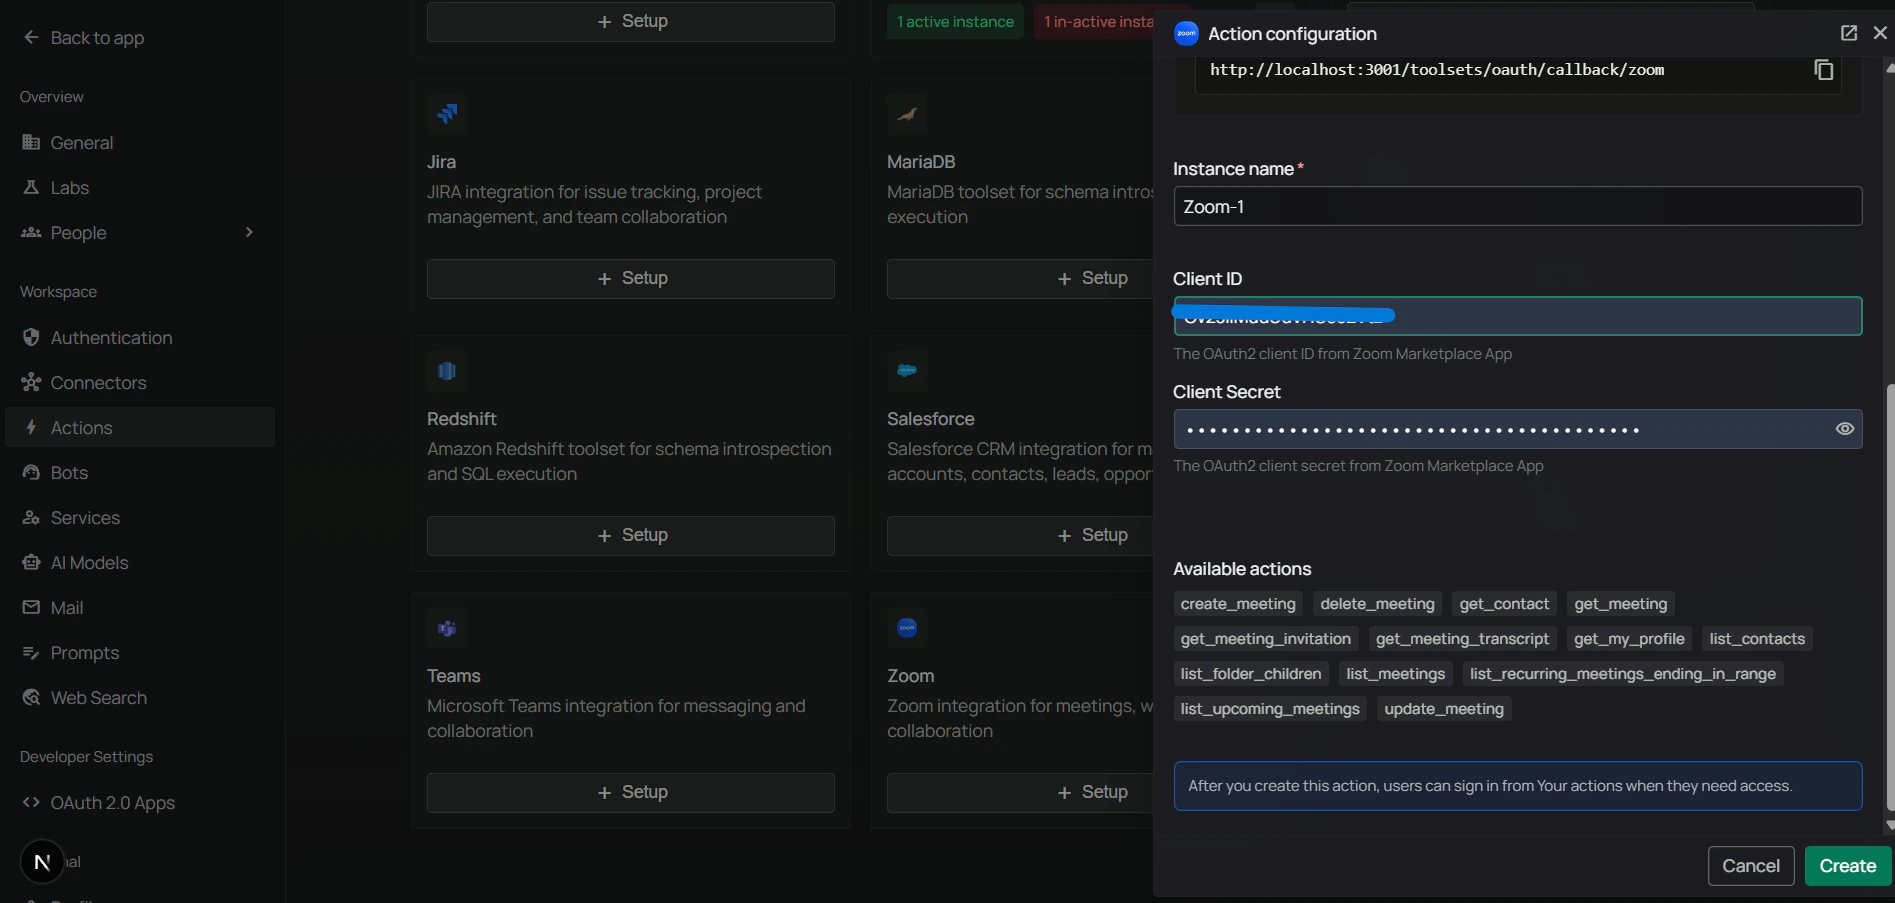Viewport: 1895px width, 903px height.
Task: Open the Bots icon
Action: click(x=31, y=472)
